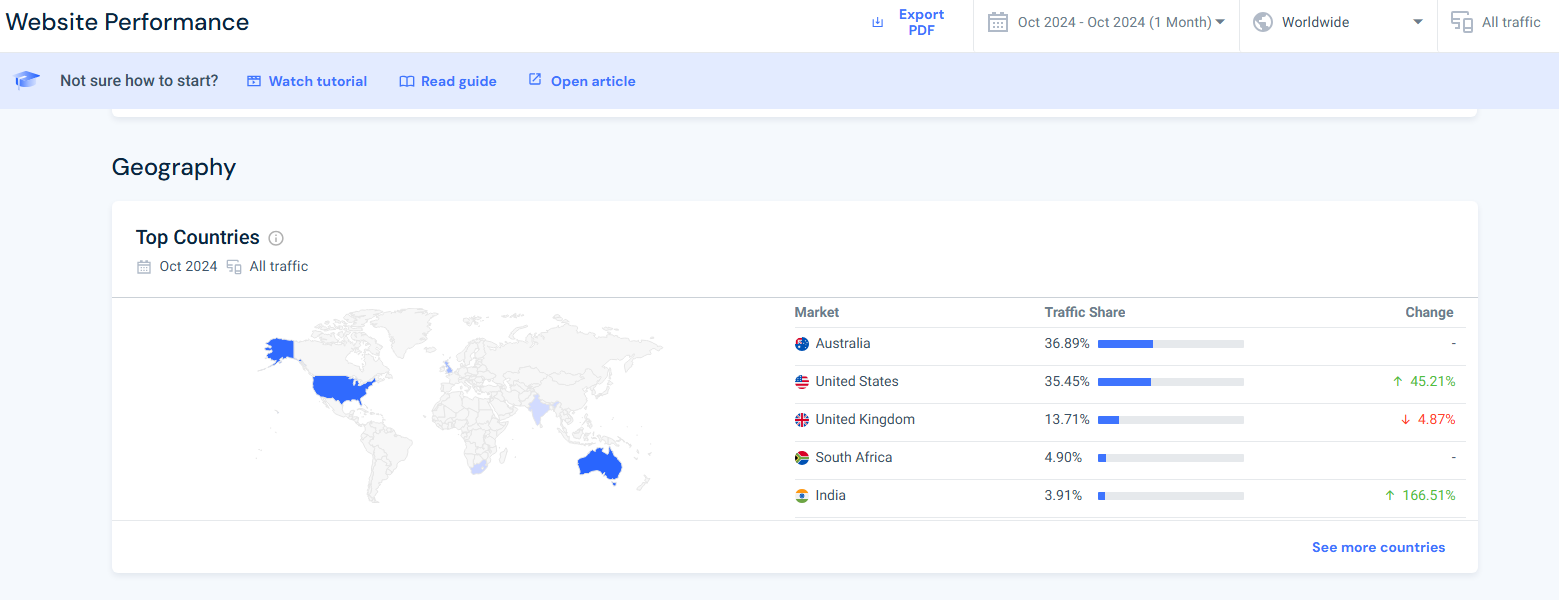Click the book icon beside Read guide

click(x=407, y=81)
